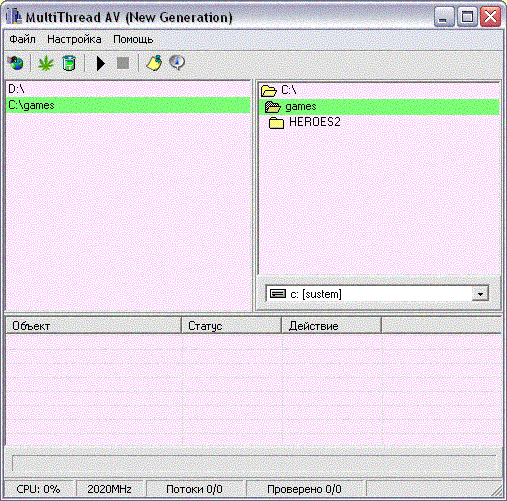Click the Статус column header
The image size is (507, 501).
pos(231,326)
